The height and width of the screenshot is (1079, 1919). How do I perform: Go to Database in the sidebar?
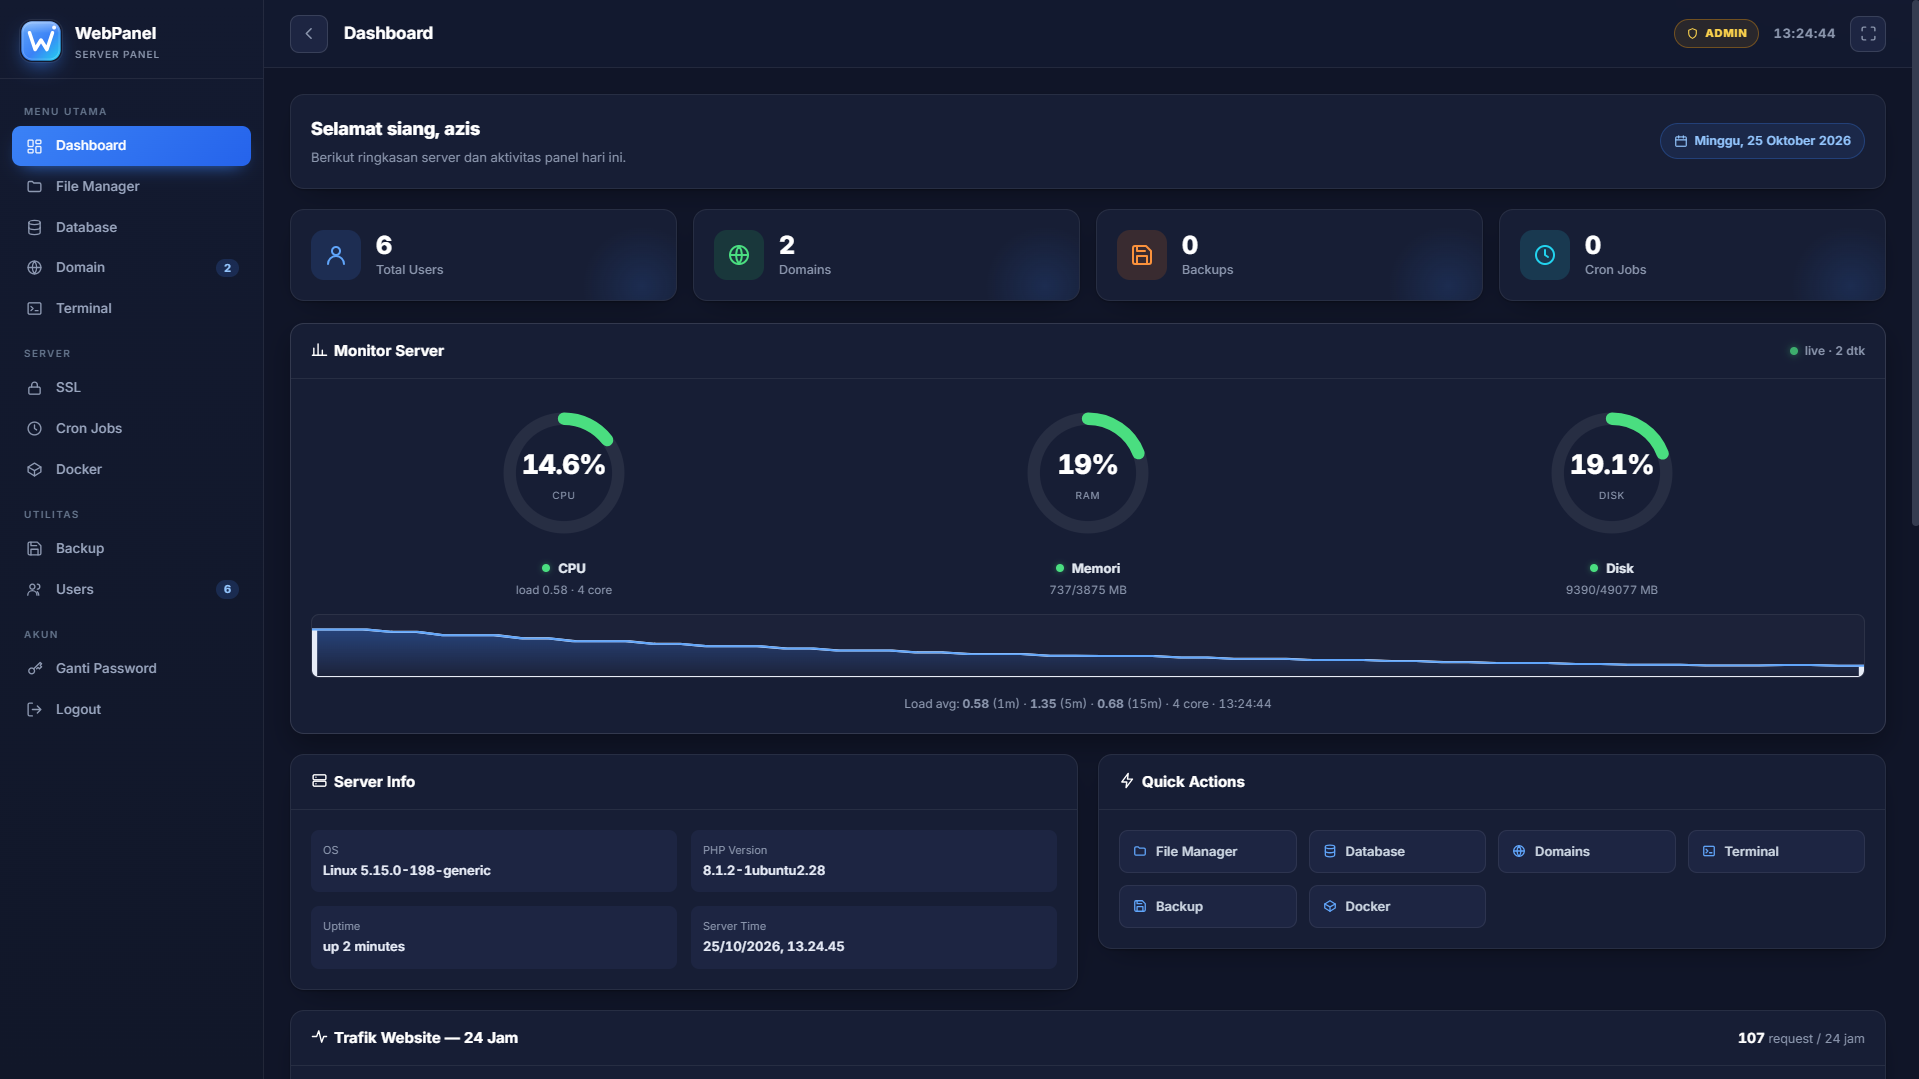pyautogui.click(x=131, y=228)
